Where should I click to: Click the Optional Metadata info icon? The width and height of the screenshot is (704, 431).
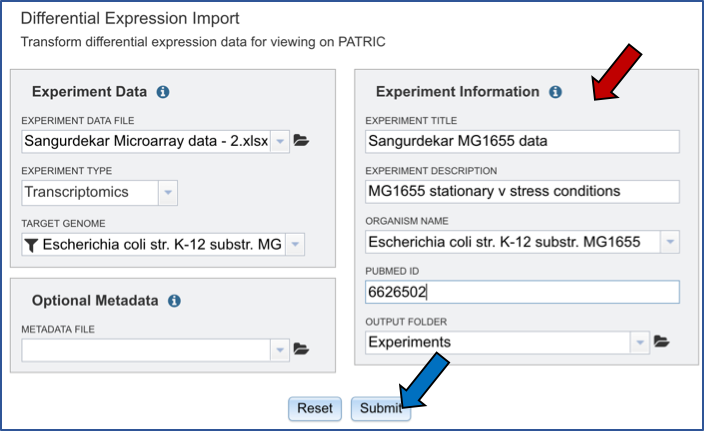(174, 300)
